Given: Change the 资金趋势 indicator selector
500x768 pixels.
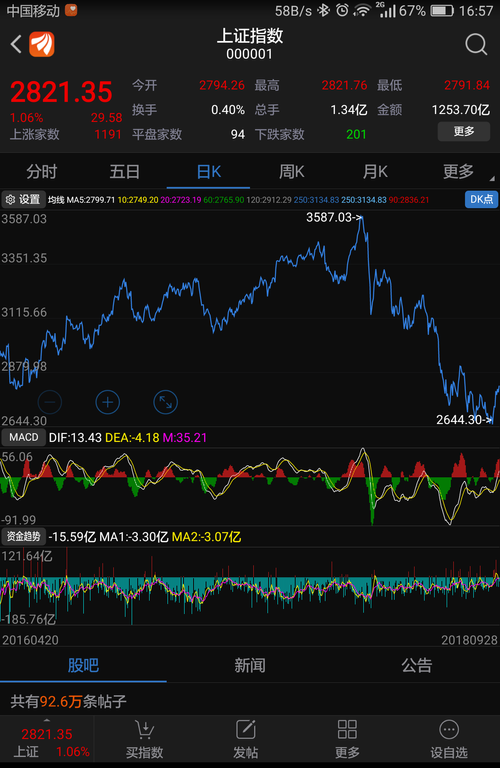Looking at the screenshot, I should [x=24, y=537].
